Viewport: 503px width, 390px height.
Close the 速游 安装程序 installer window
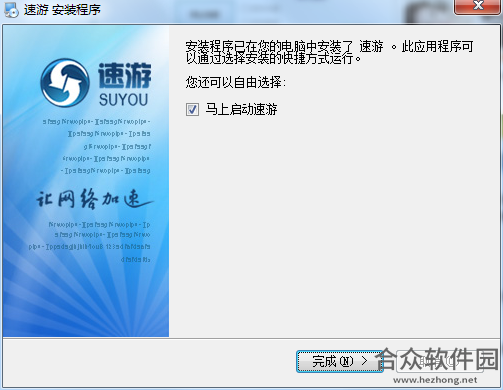point(477,6)
